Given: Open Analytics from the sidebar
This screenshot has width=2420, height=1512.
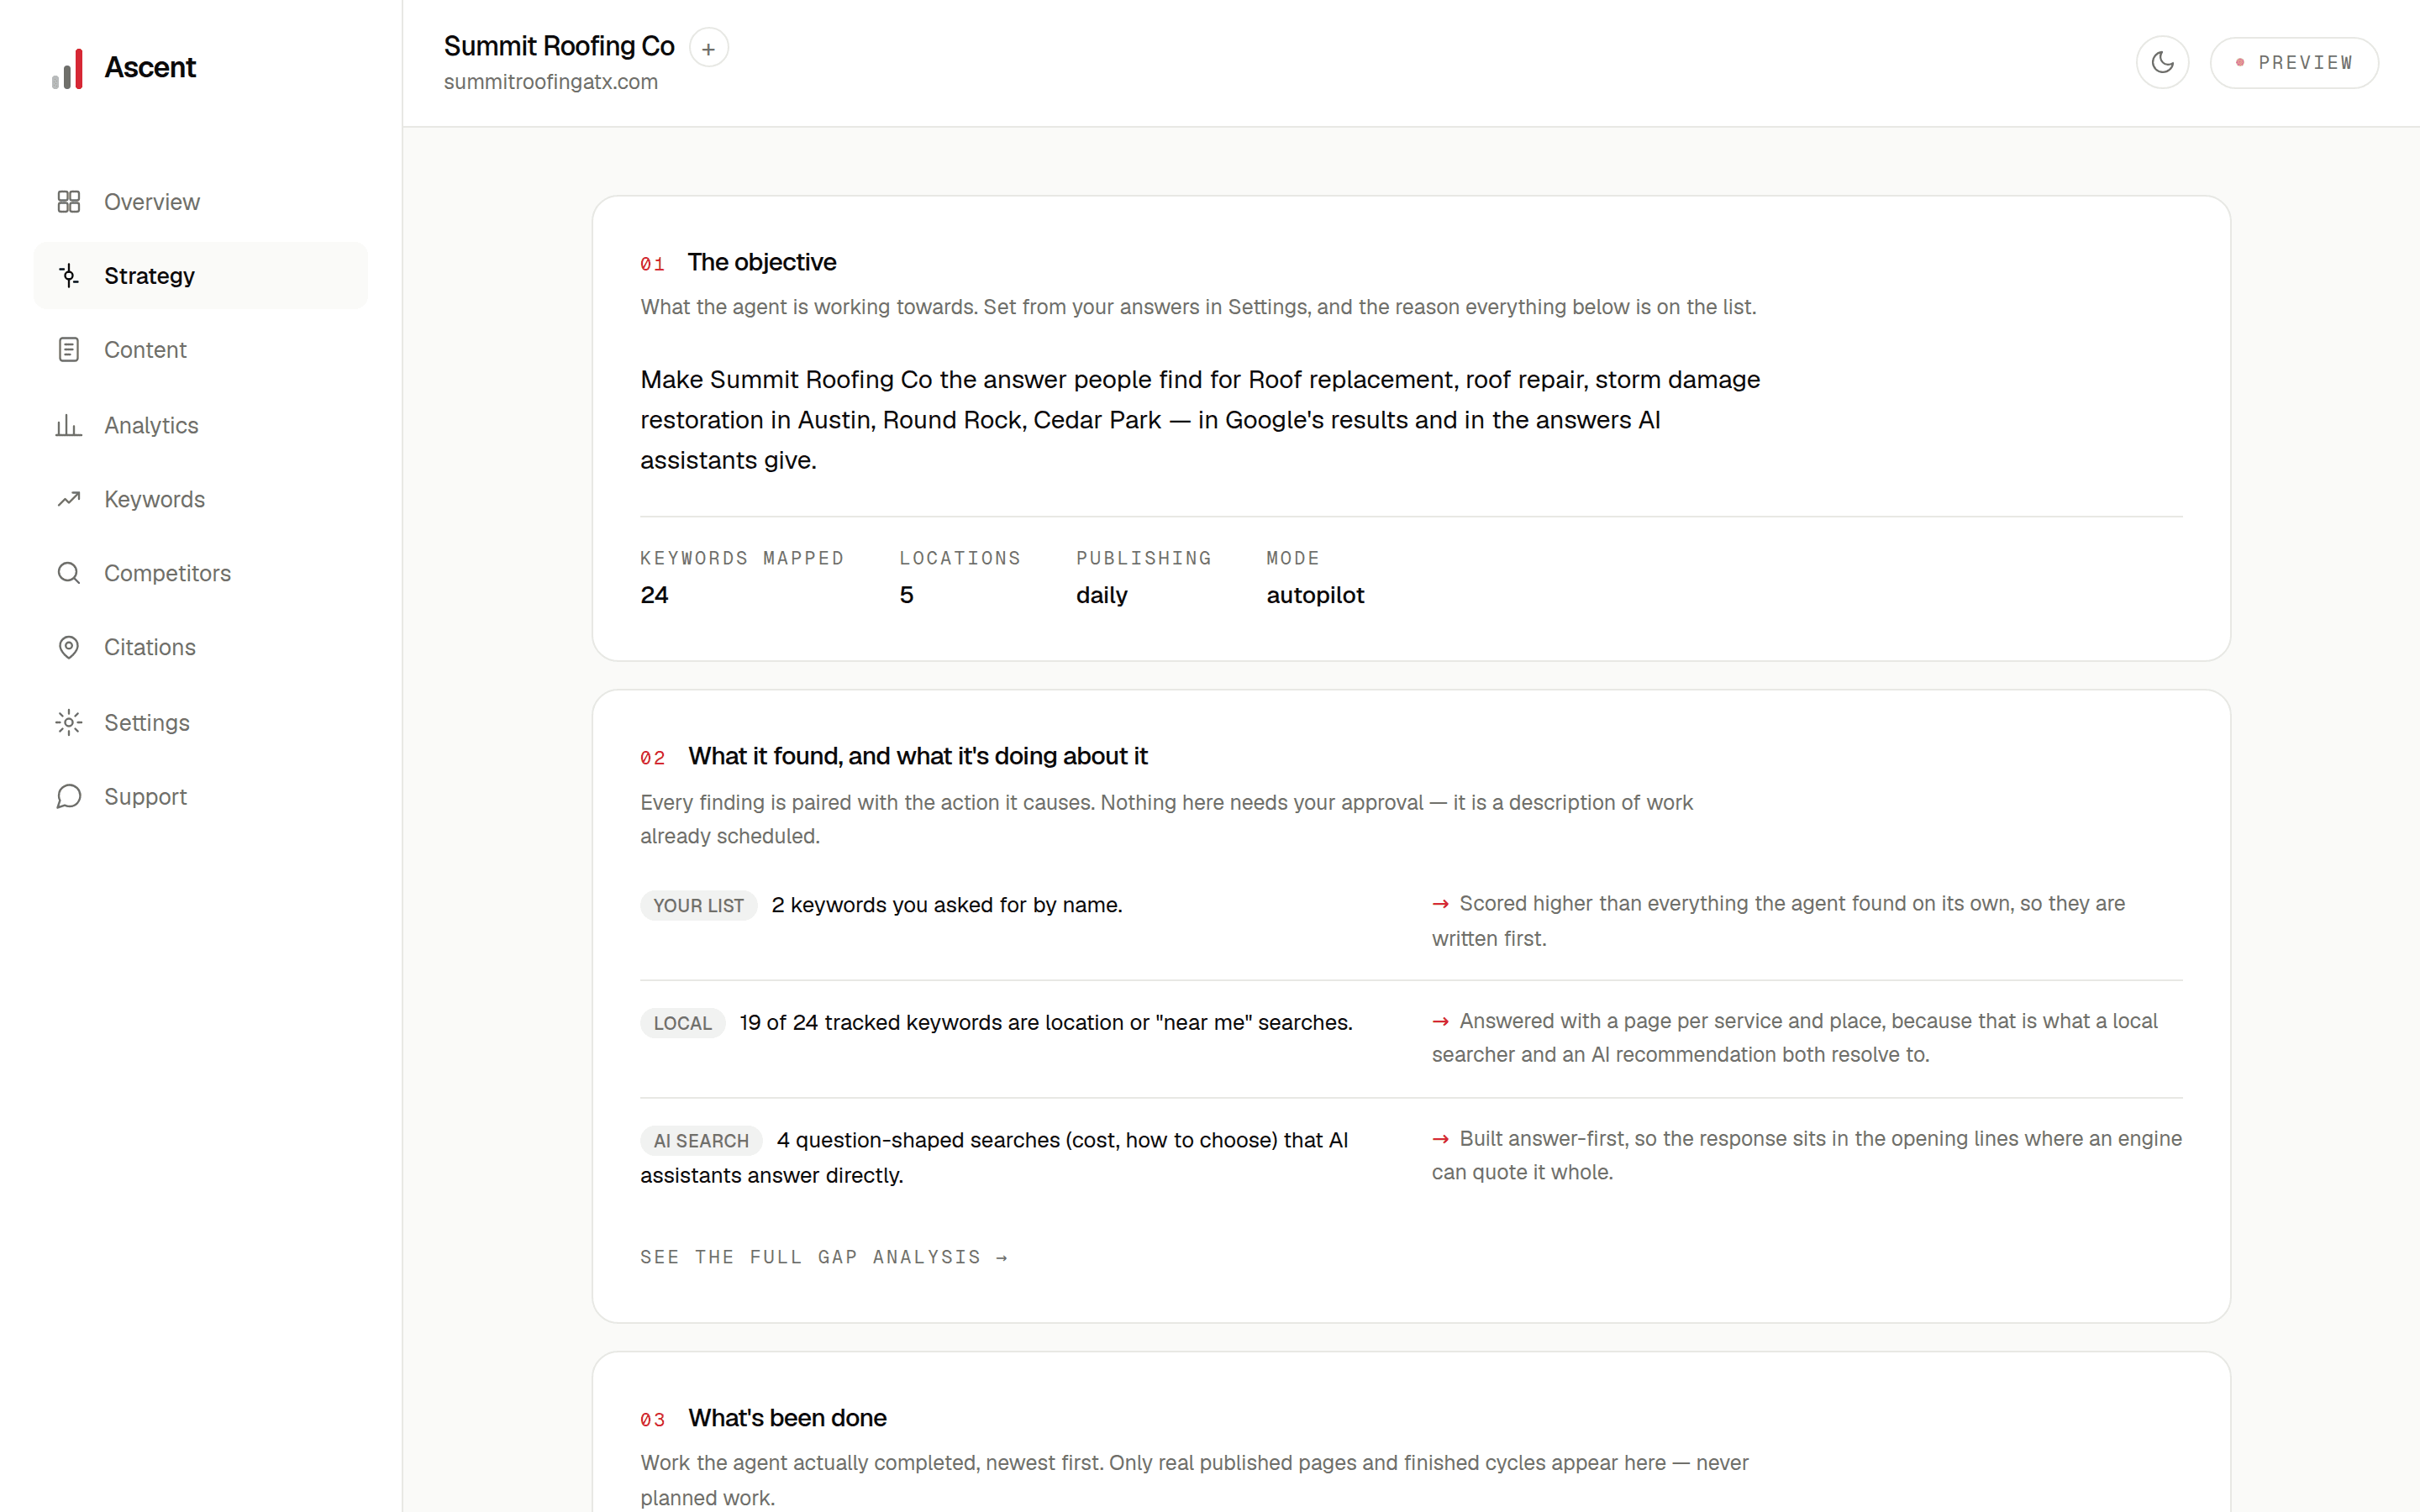Looking at the screenshot, I should click(200, 425).
